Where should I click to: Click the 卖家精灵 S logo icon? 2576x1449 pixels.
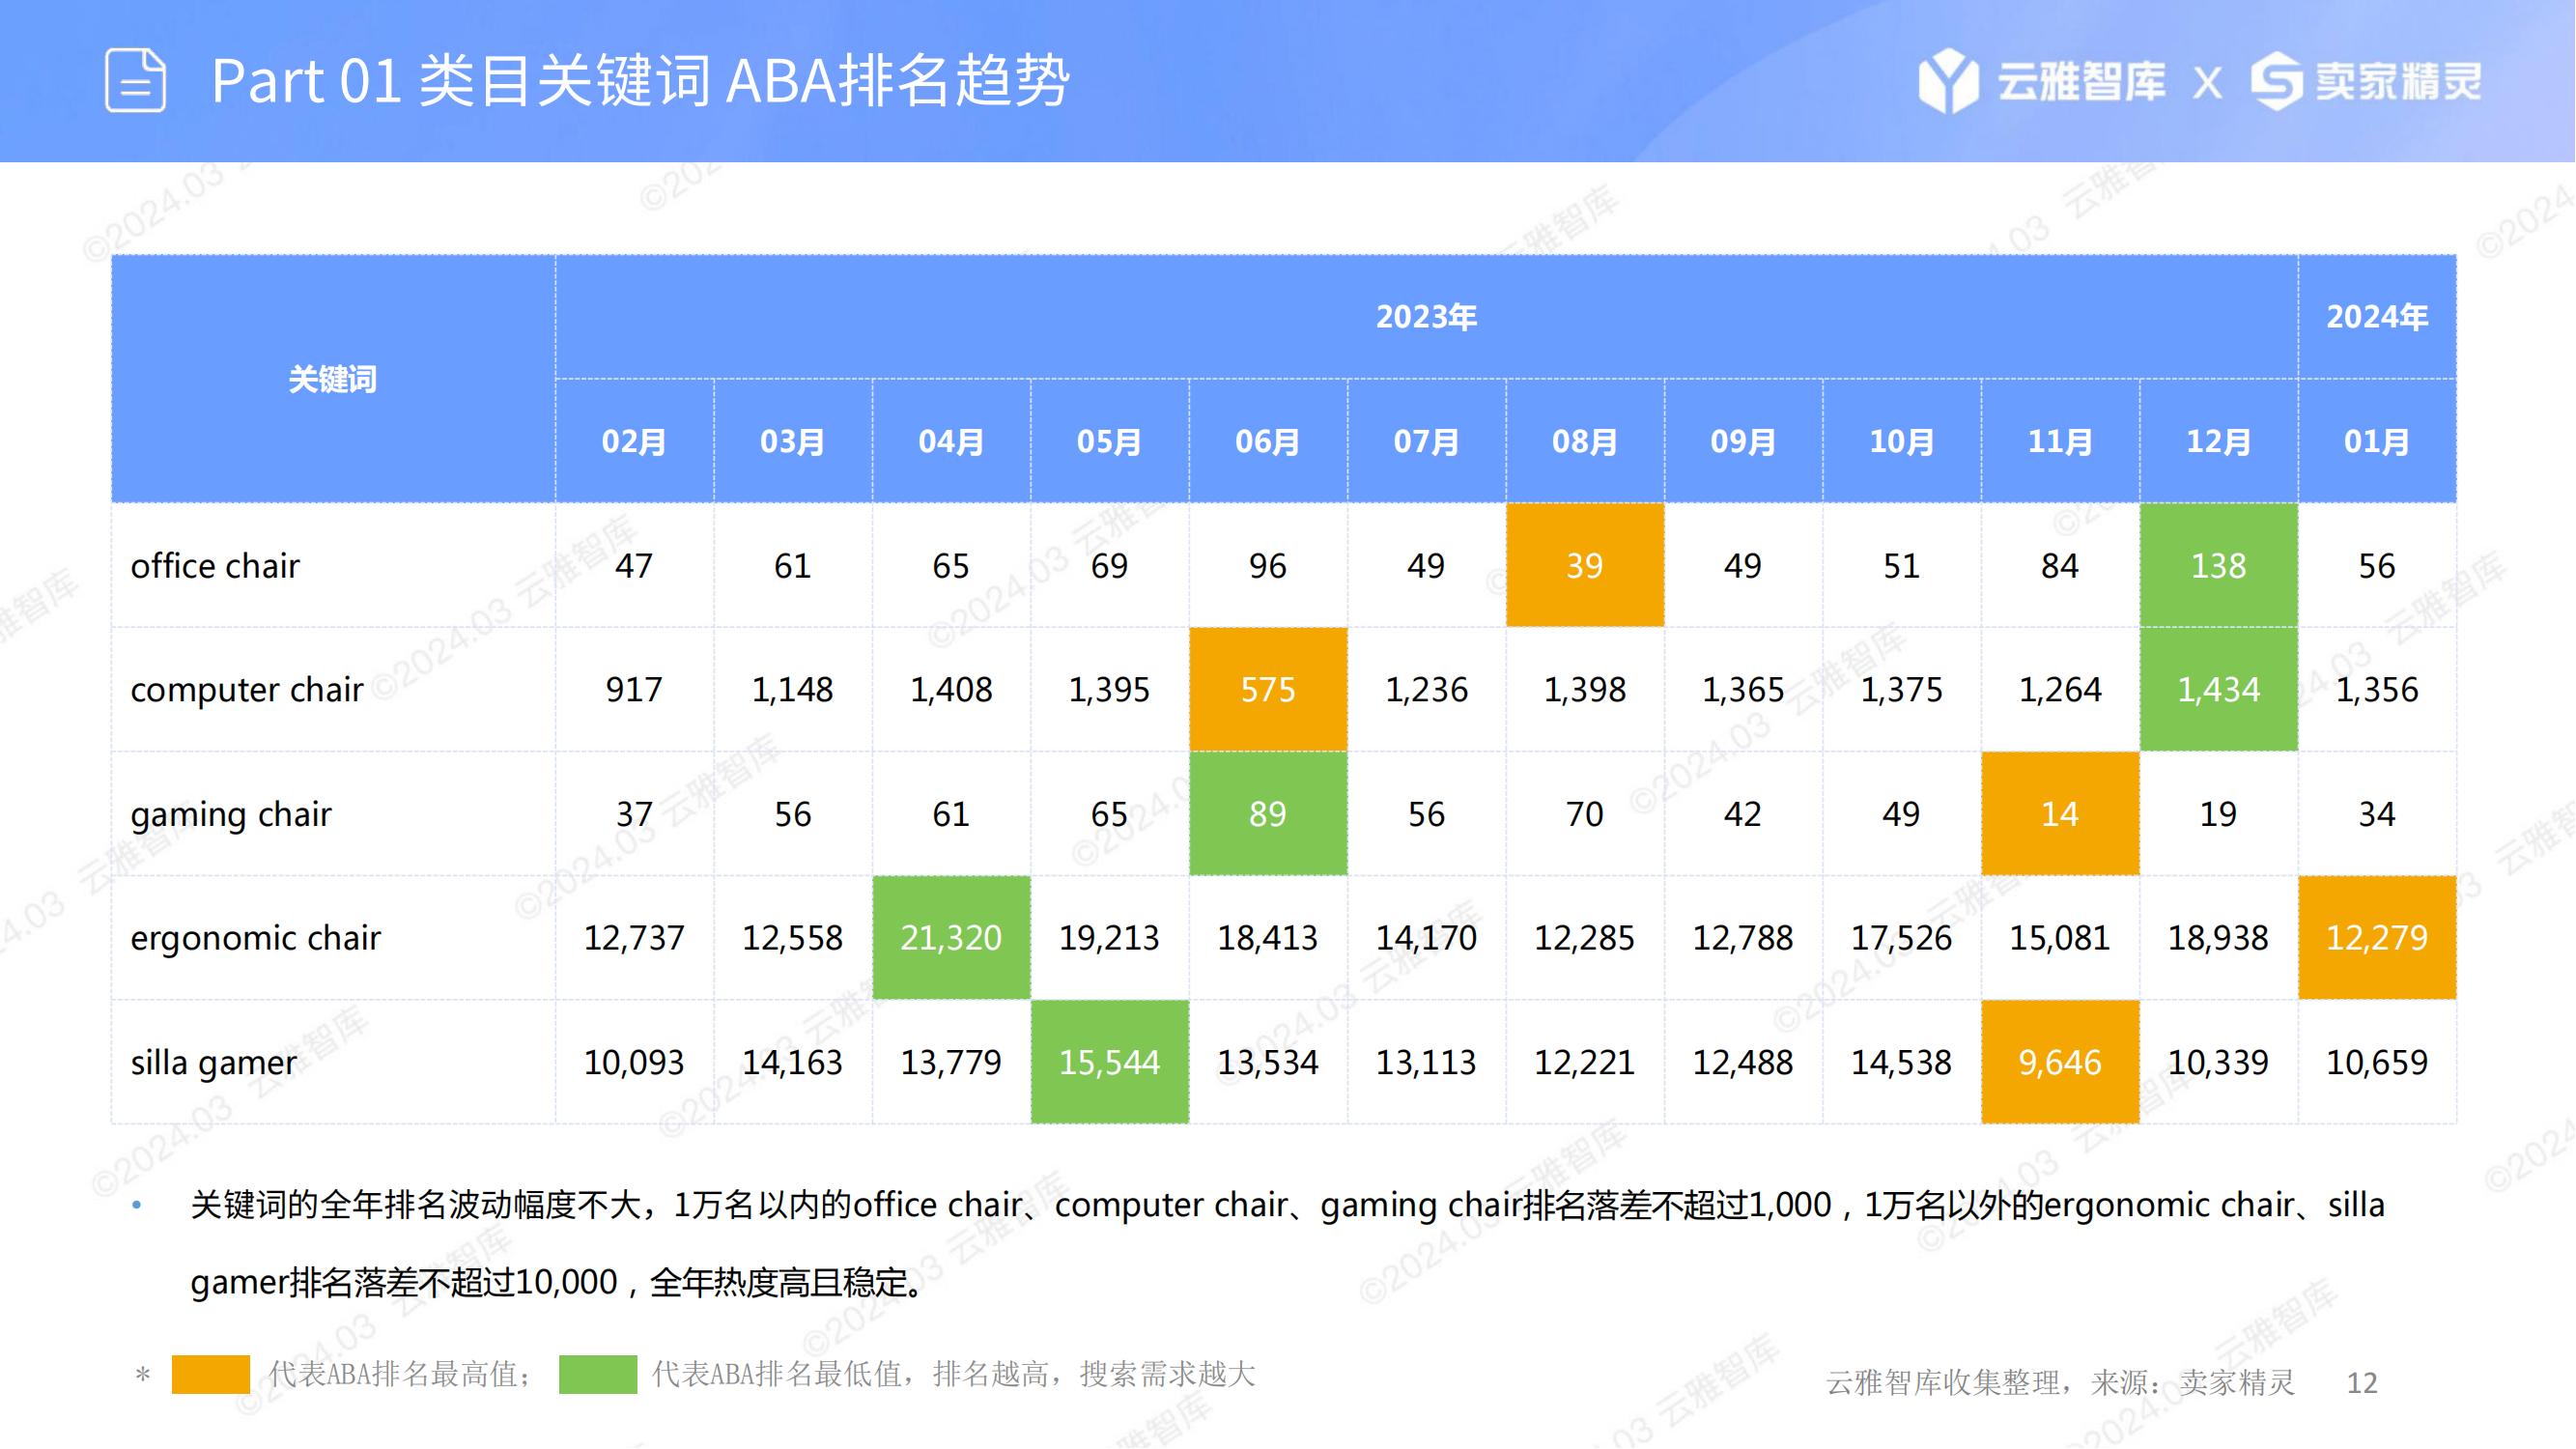tap(2276, 80)
